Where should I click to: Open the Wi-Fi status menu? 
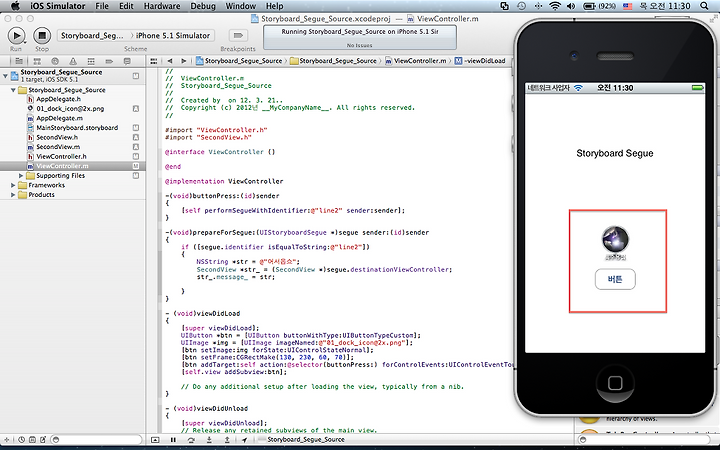coord(555,6)
